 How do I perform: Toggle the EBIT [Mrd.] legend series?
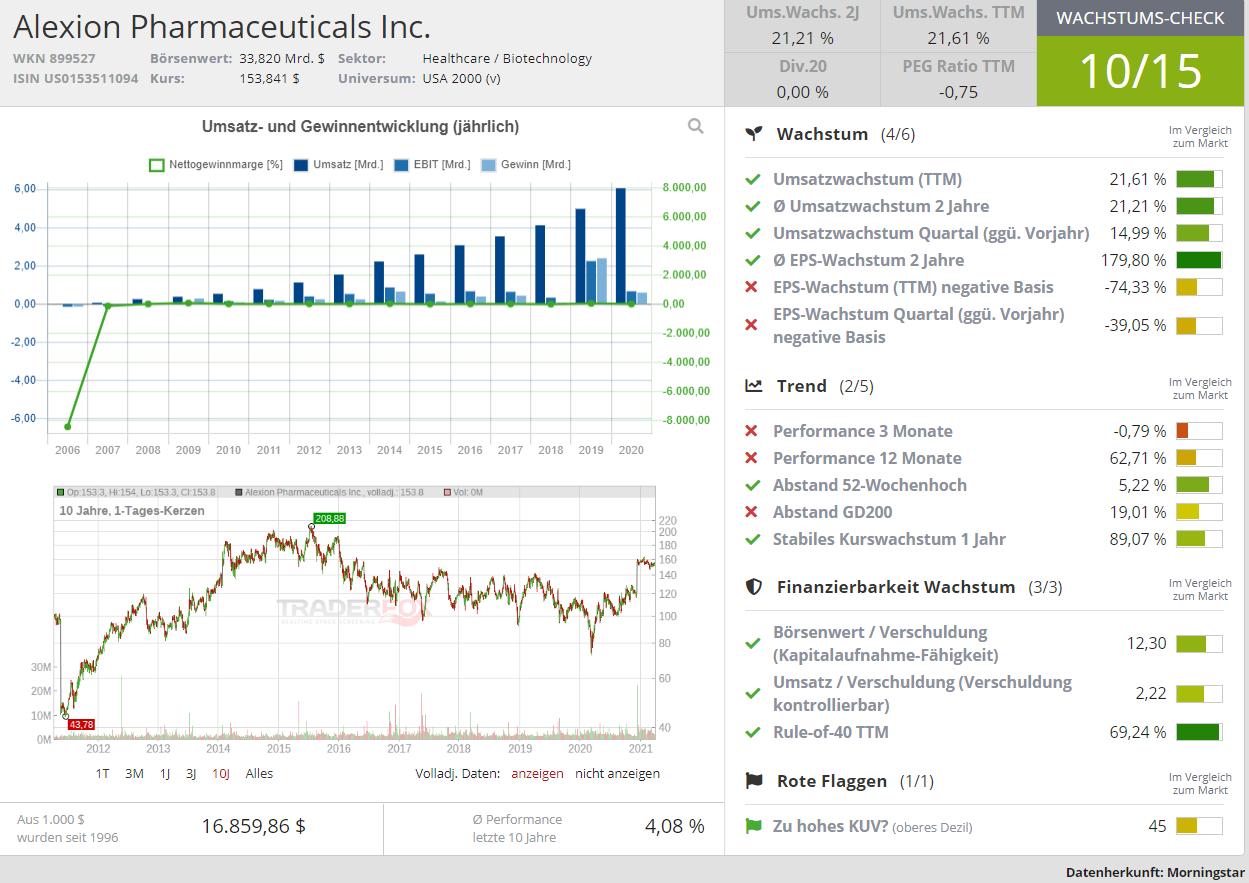point(432,164)
